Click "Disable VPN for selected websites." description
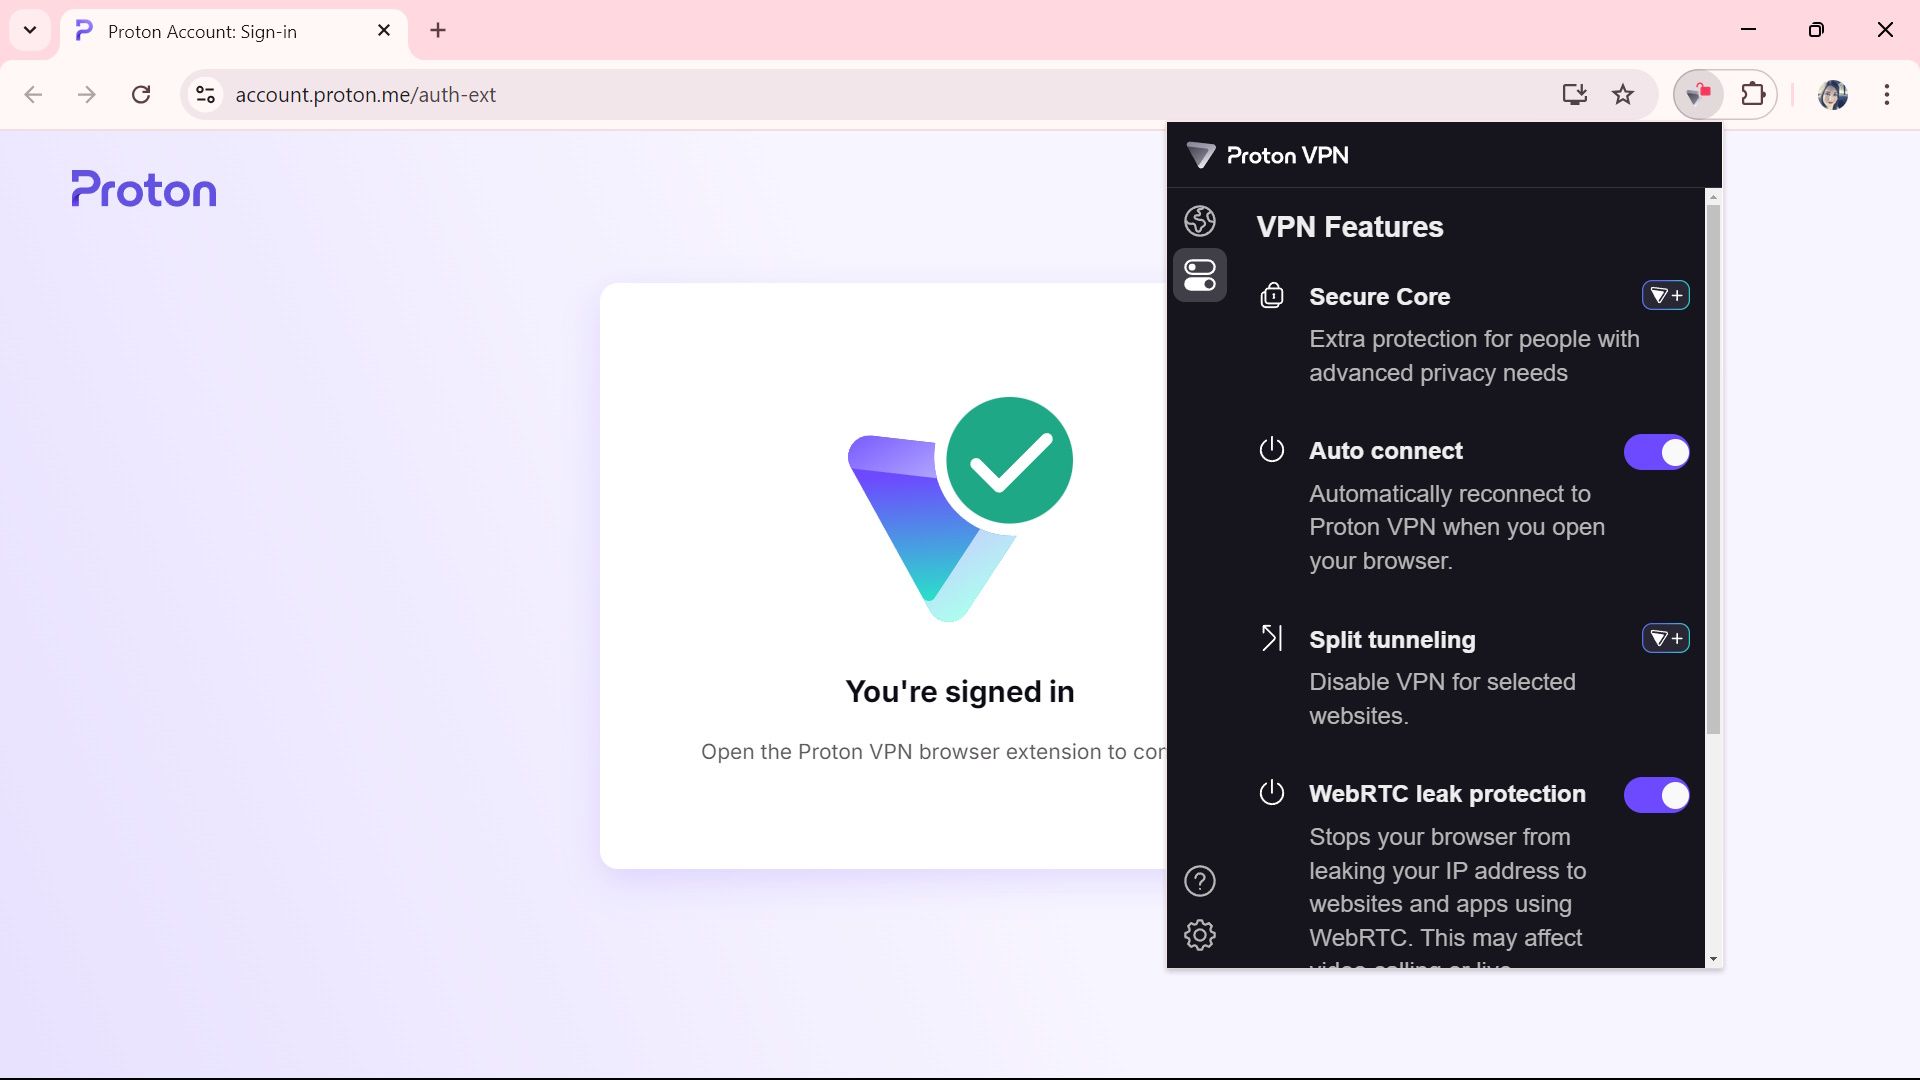Image resolution: width=1920 pixels, height=1080 pixels. tap(1442, 699)
